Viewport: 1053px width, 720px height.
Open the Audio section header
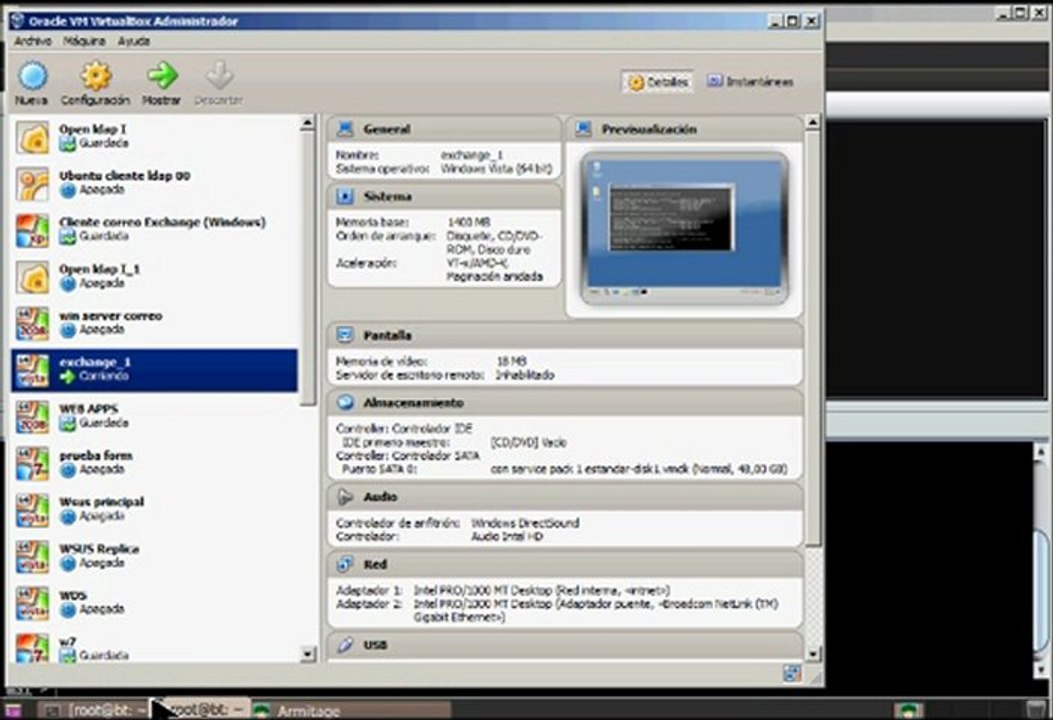[565, 496]
